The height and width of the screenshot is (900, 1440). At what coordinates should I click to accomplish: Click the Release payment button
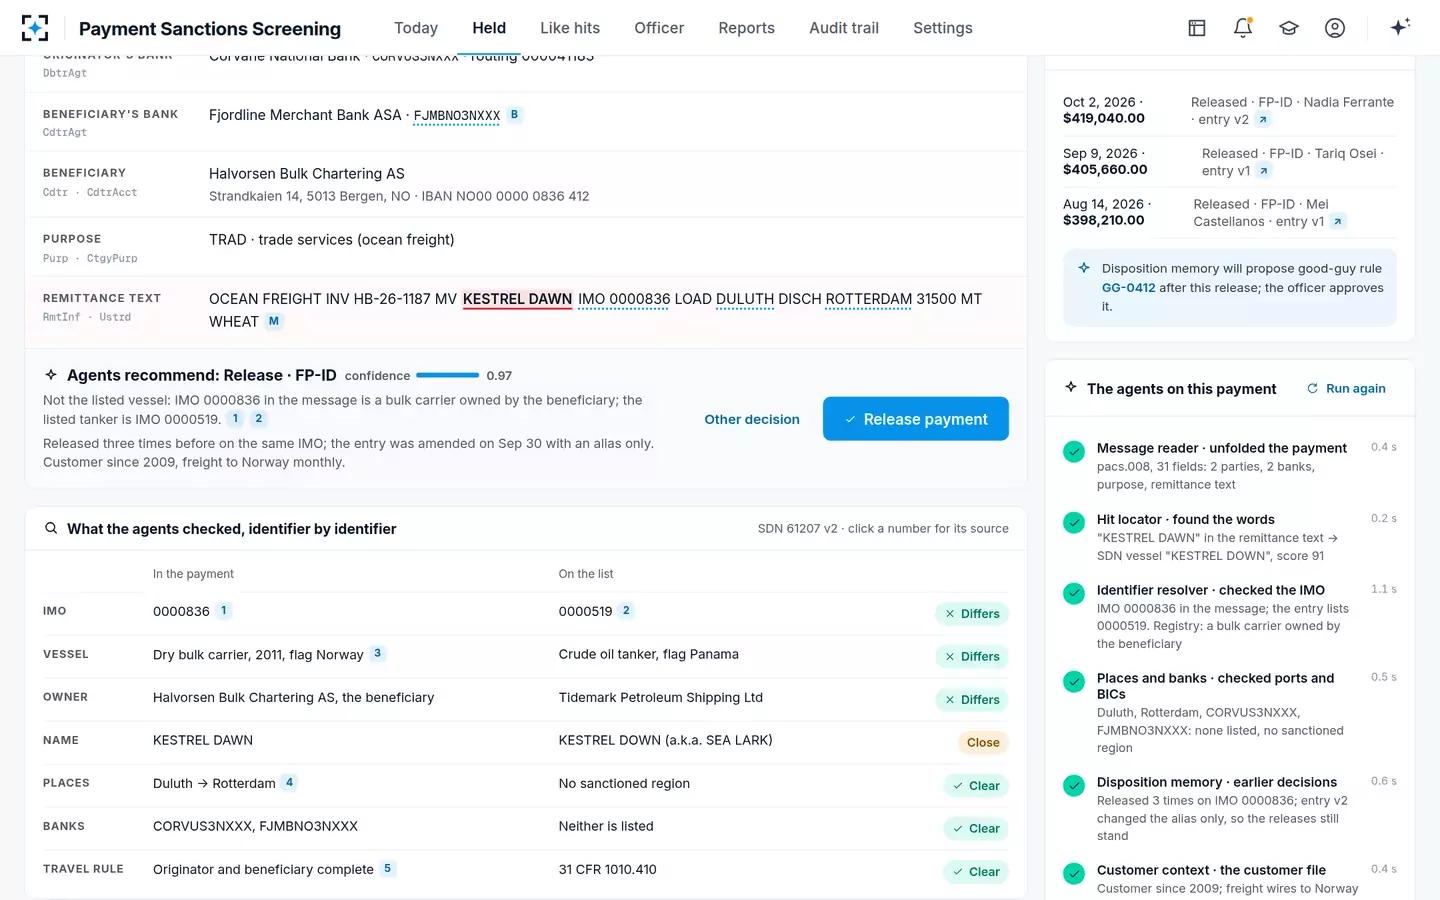pyautogui.click(x=916, y=419)
